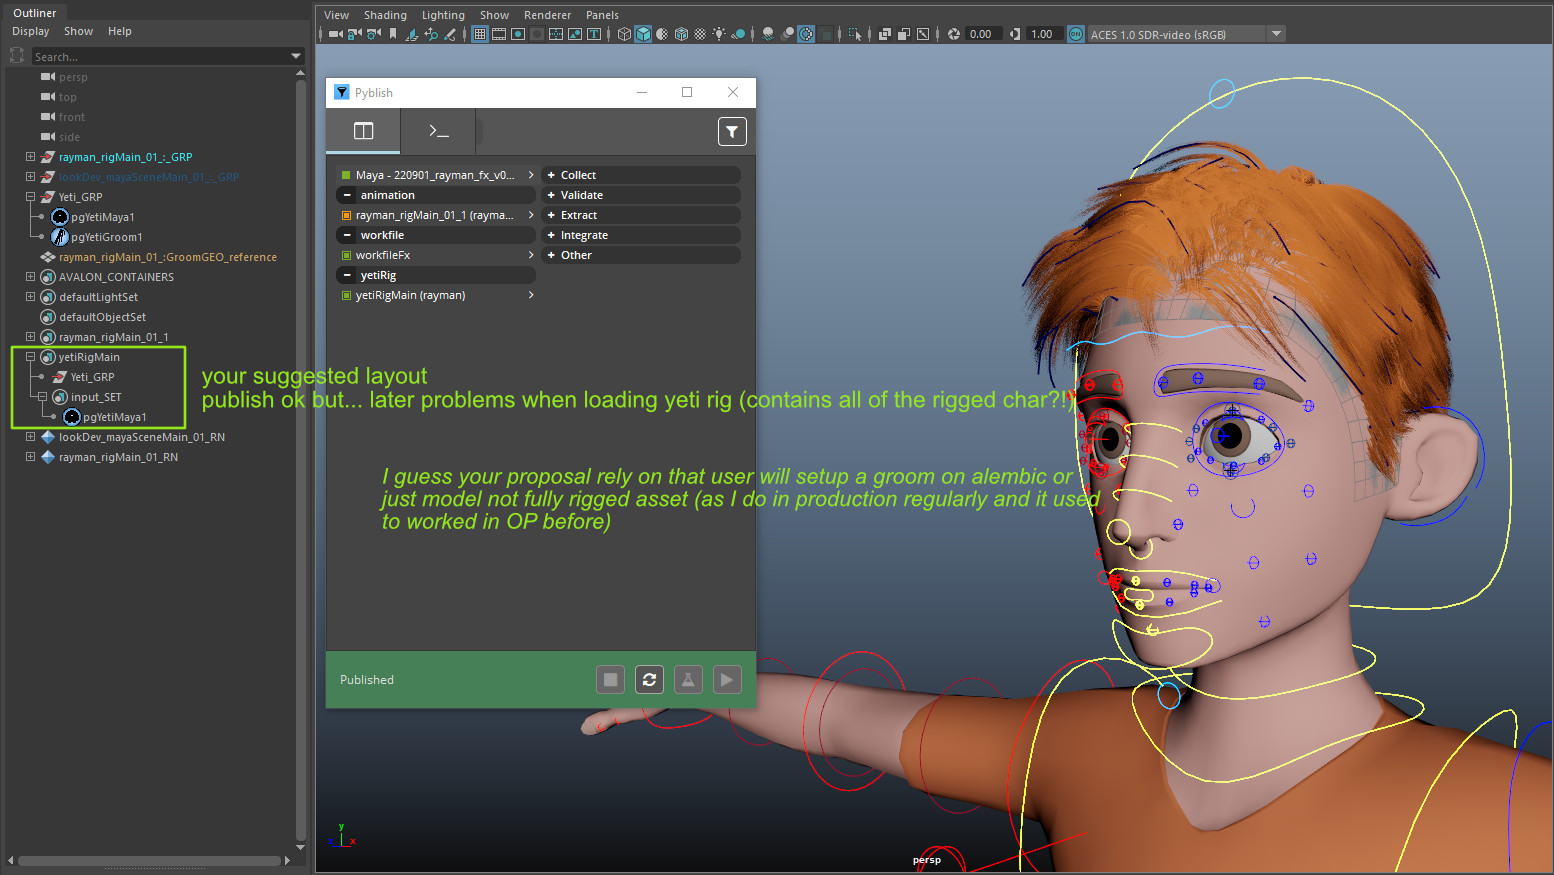Collapse the yetiRigMain set in Outliner
Viewport: 1554px width, 875px height.
click(x=30, y=357)
